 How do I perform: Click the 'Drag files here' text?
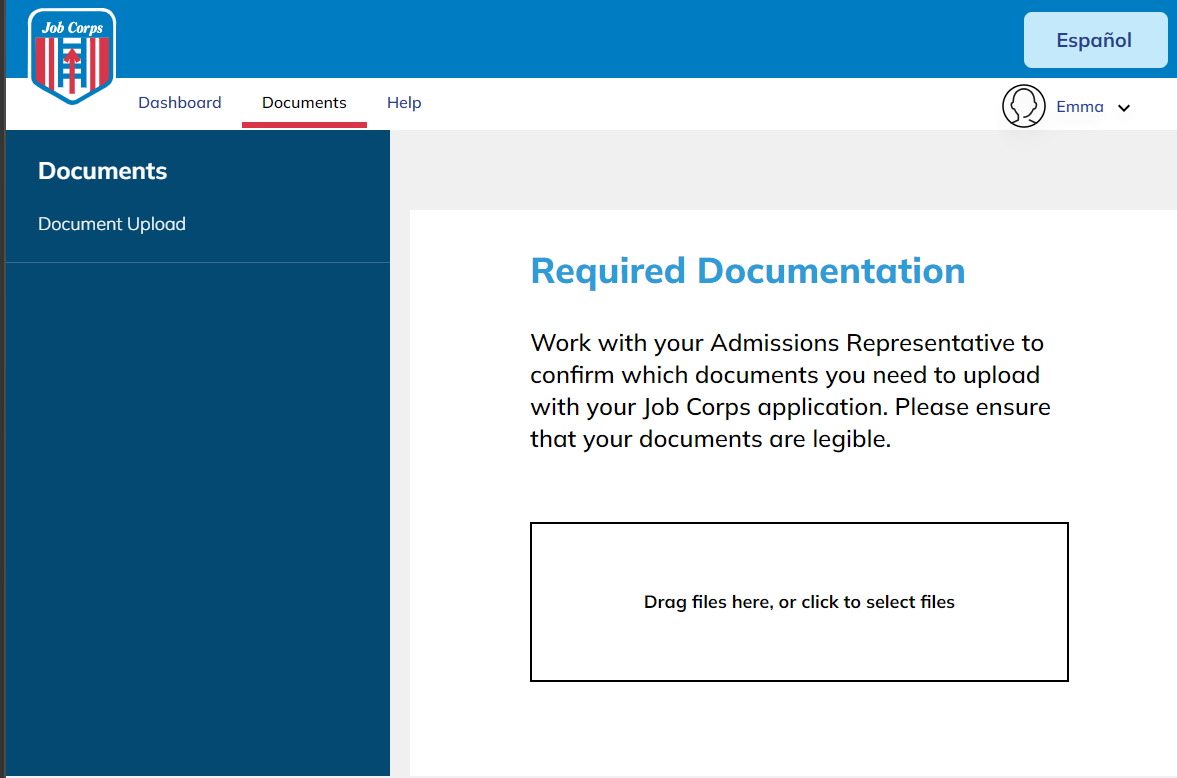798,602
